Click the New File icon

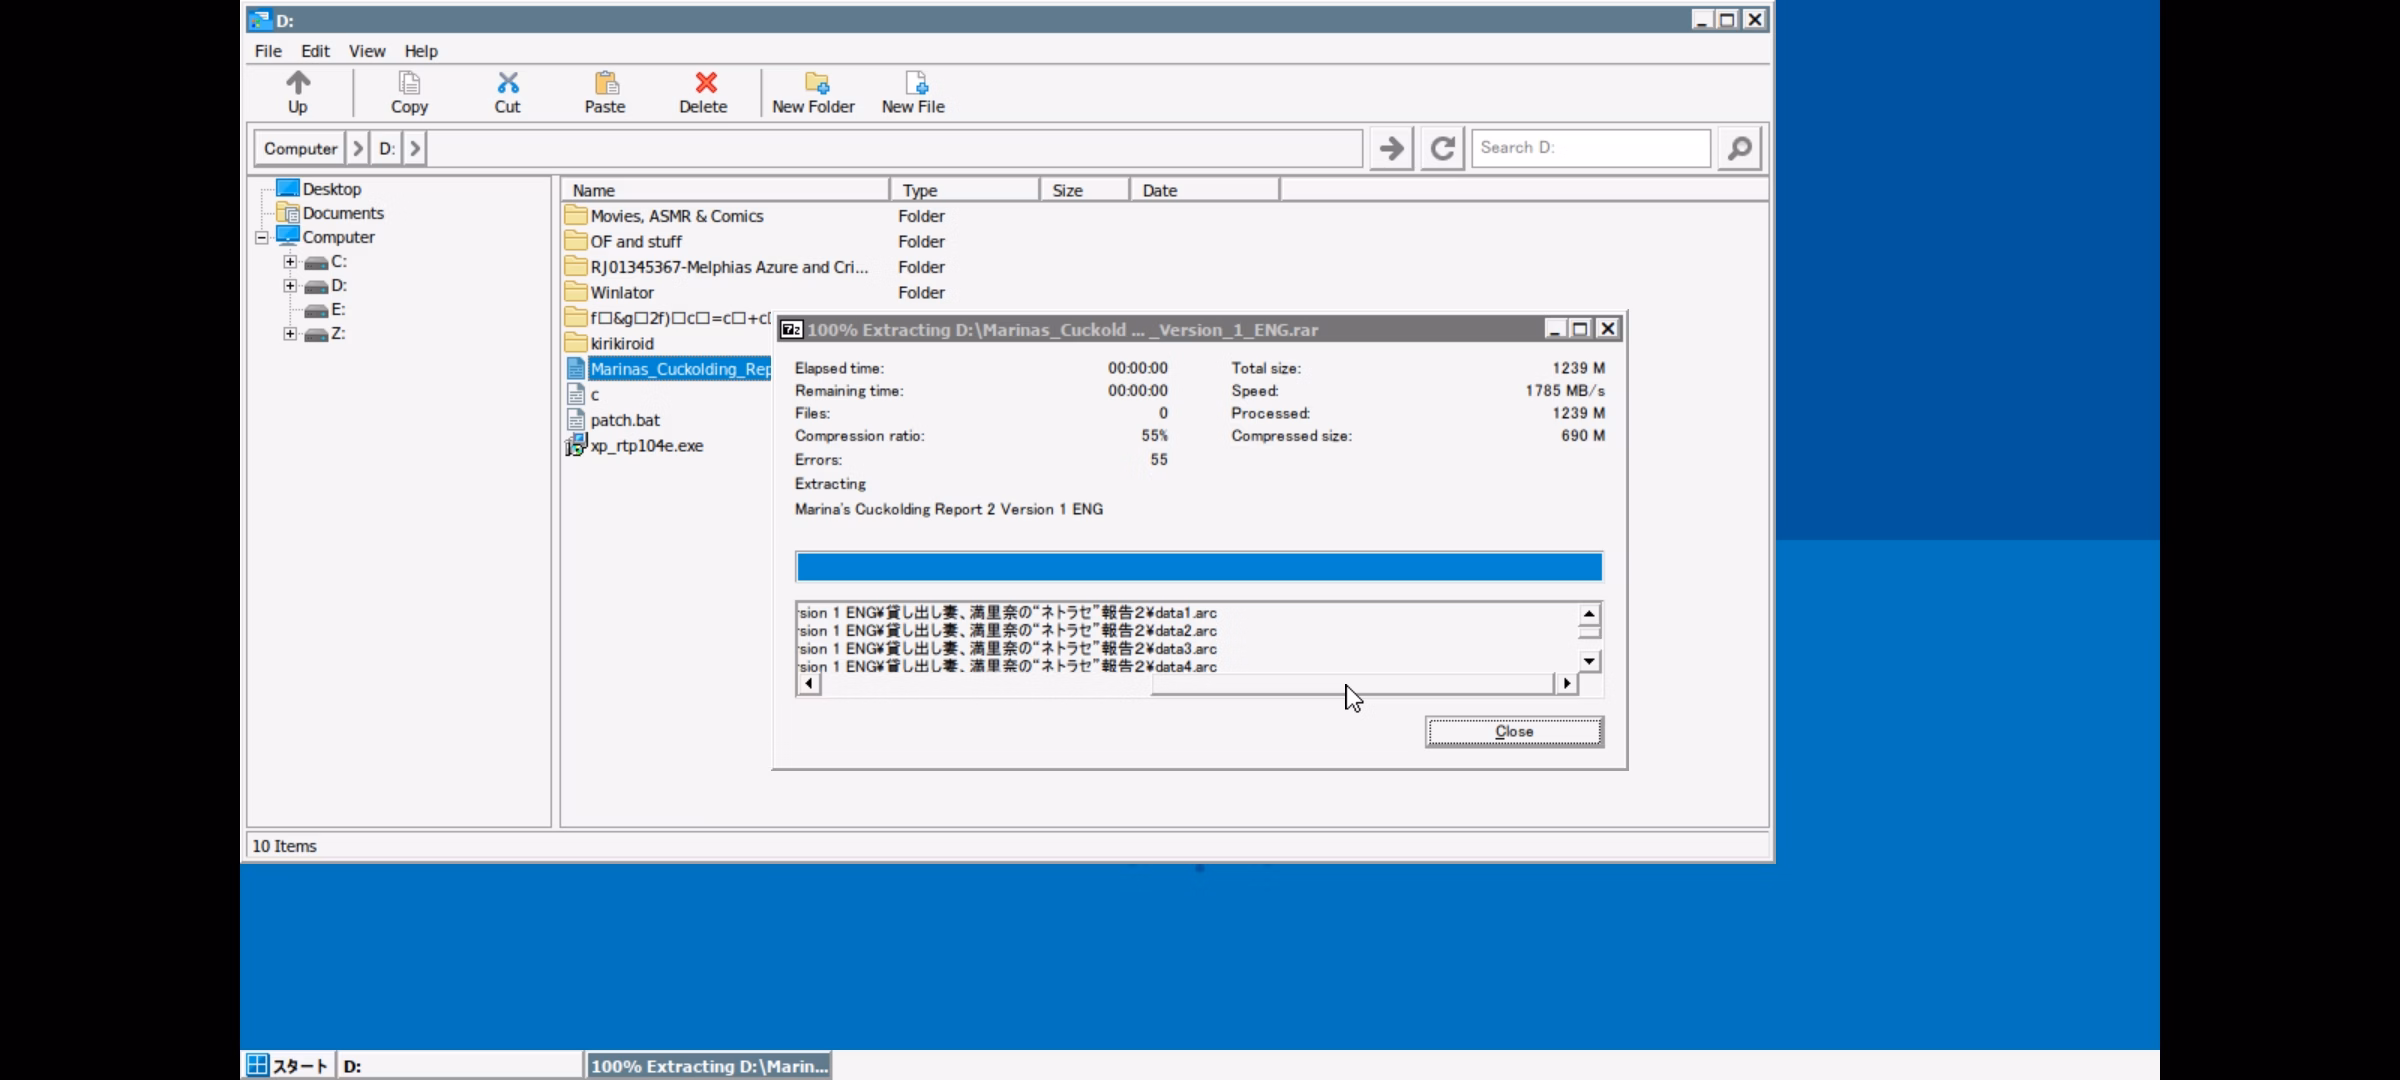point(914,83)
